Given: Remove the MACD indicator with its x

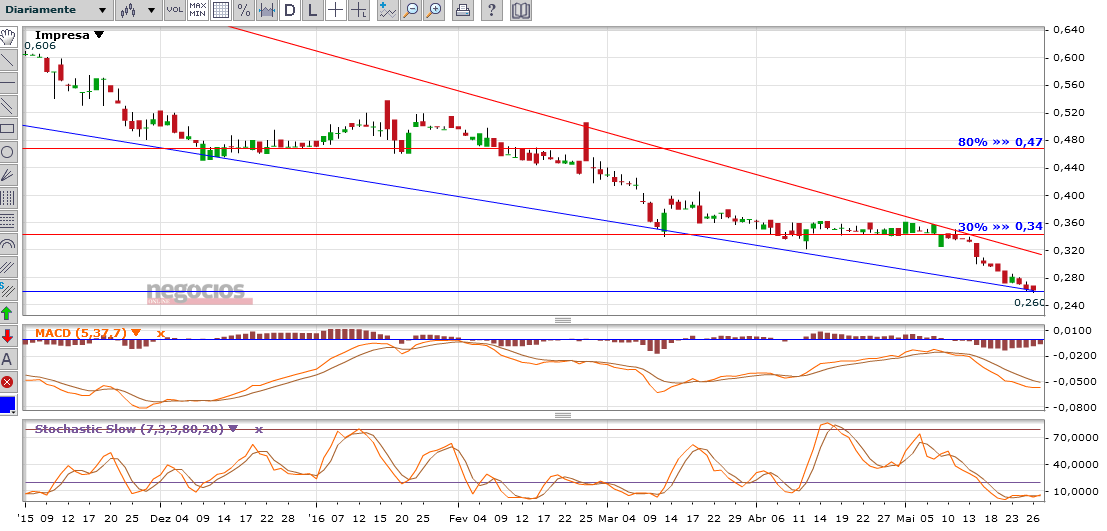Looking at the screenshot, I should coord(161,333).
